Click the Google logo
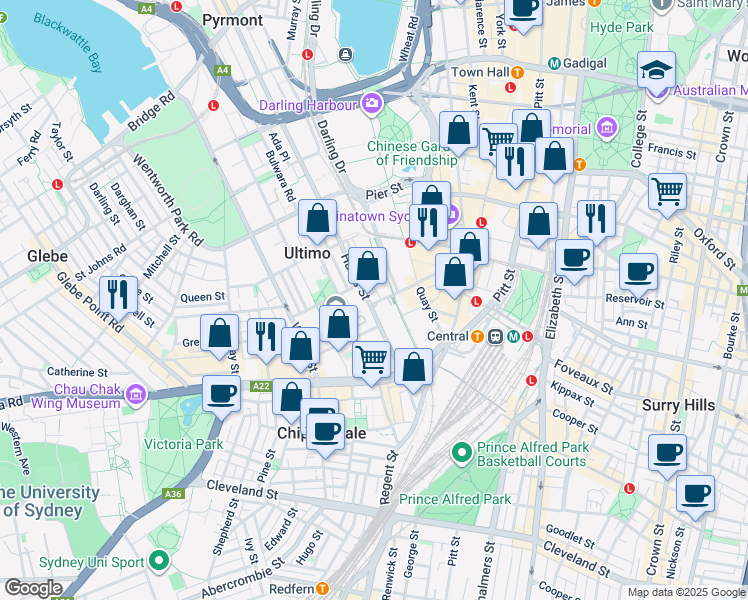Screen dimensions: 748x600 coord(32,587)
